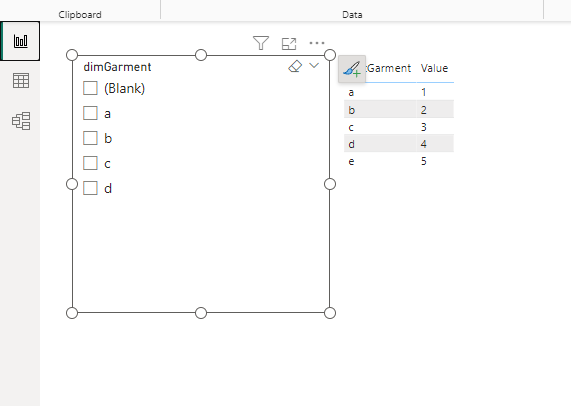Check the (Blank) checkbox
The width and height of the screenshot is (571, 406).
(x=90, y=88)
